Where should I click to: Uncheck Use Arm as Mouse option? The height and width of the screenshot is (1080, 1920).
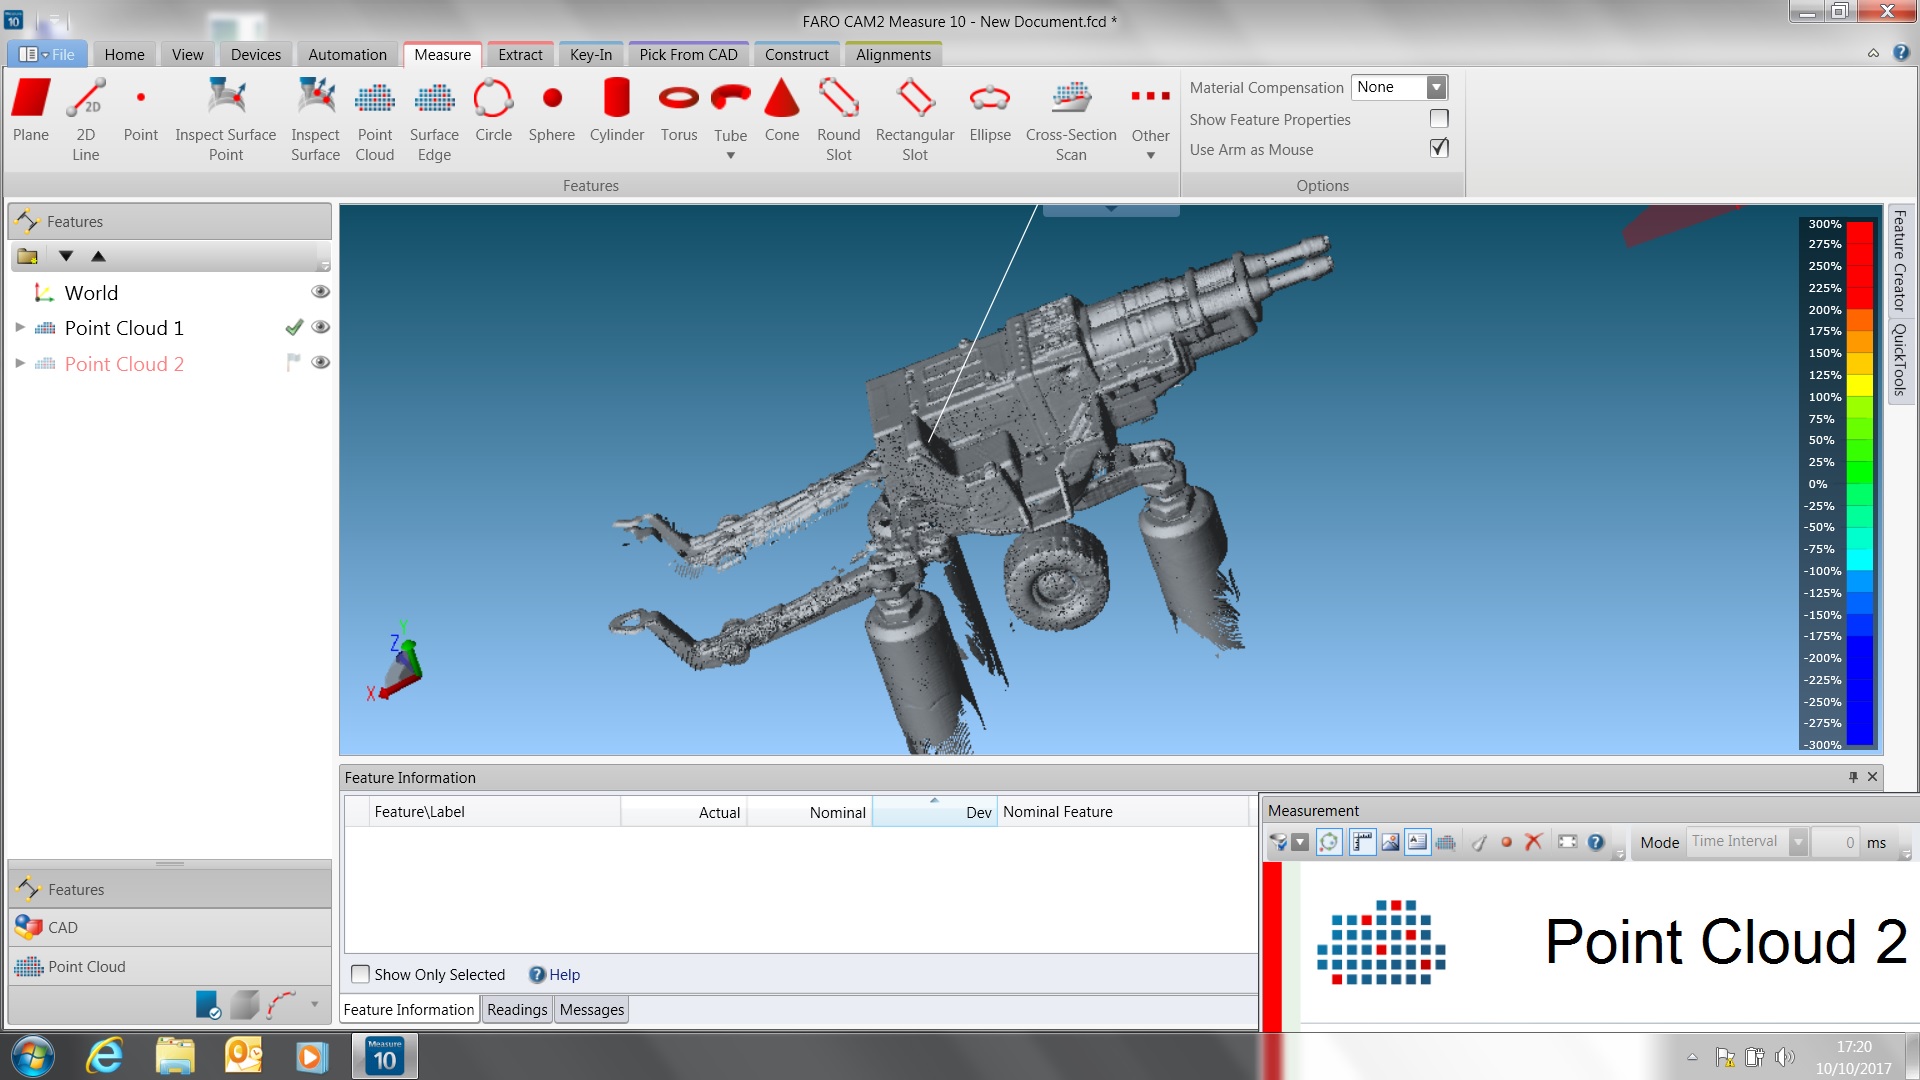[1439, 148]
